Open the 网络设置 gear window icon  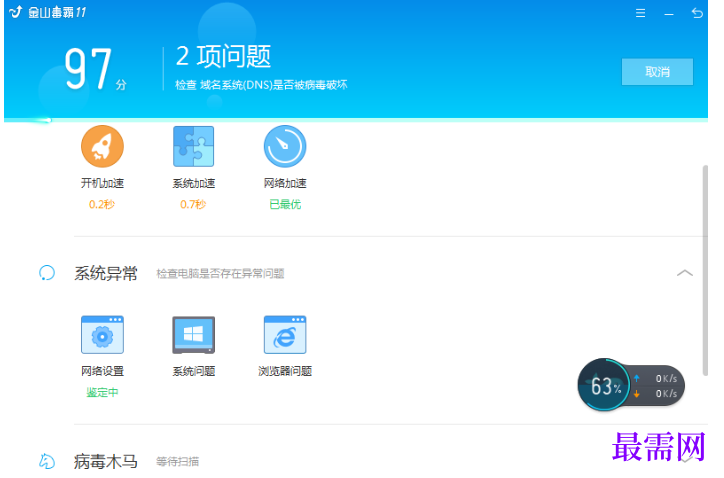(102, 335)
